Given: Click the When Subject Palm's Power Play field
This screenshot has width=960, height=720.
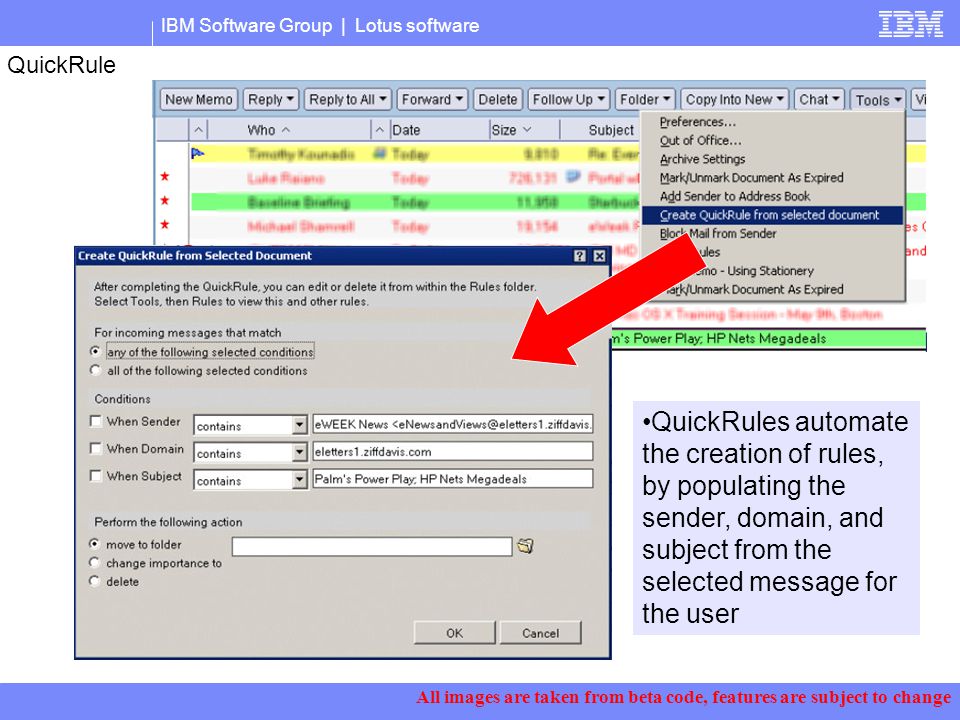Looking at the screenshot, I should 452,479.
